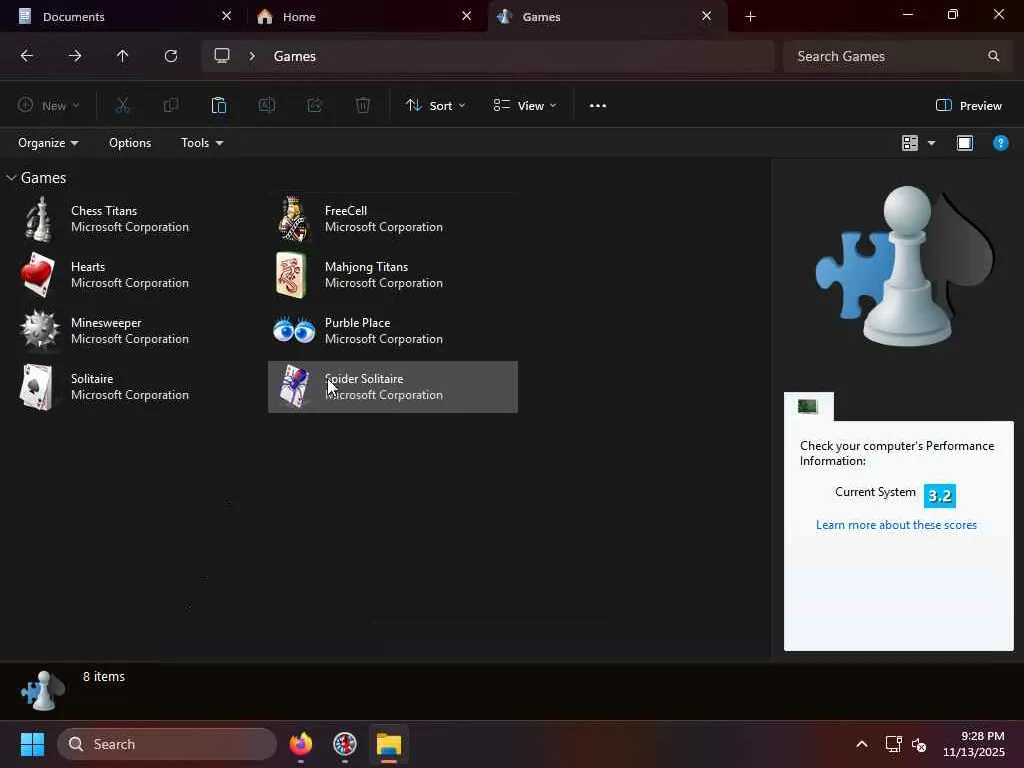Click the Options menu item
This screenshot has height=768, width=1024.
pyautogui.click(x=130, y=143)
